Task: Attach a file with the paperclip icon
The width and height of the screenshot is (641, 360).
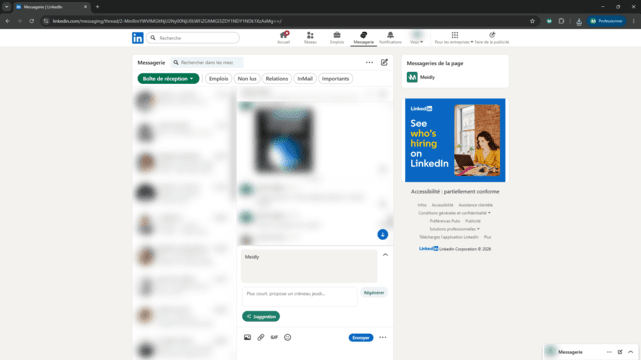Action: pos(261,337)
